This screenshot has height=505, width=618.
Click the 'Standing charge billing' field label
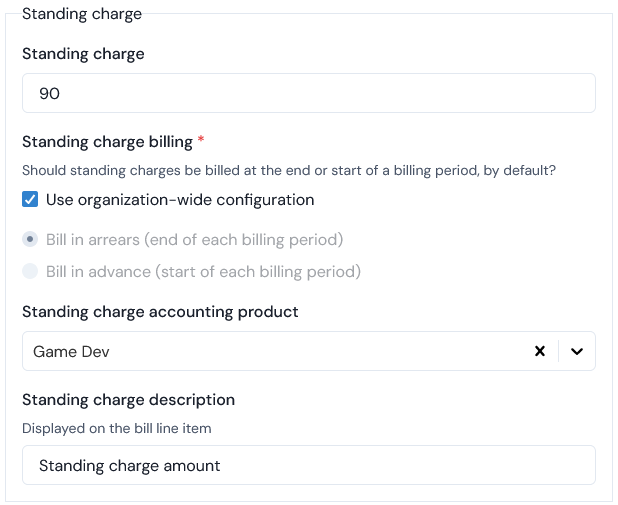click(107, 142)
